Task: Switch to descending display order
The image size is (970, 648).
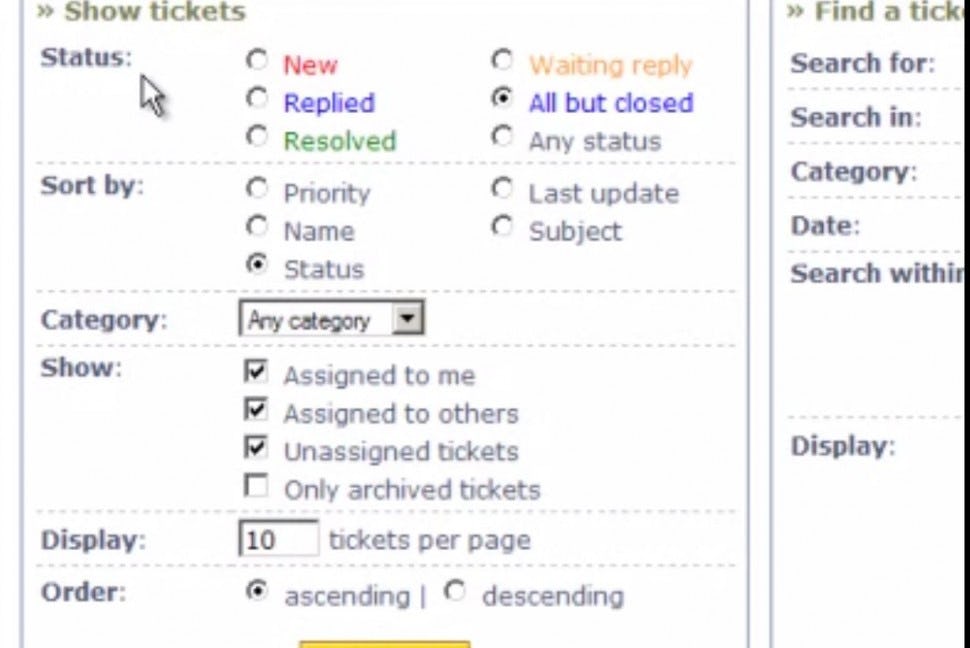Action: 455,590
